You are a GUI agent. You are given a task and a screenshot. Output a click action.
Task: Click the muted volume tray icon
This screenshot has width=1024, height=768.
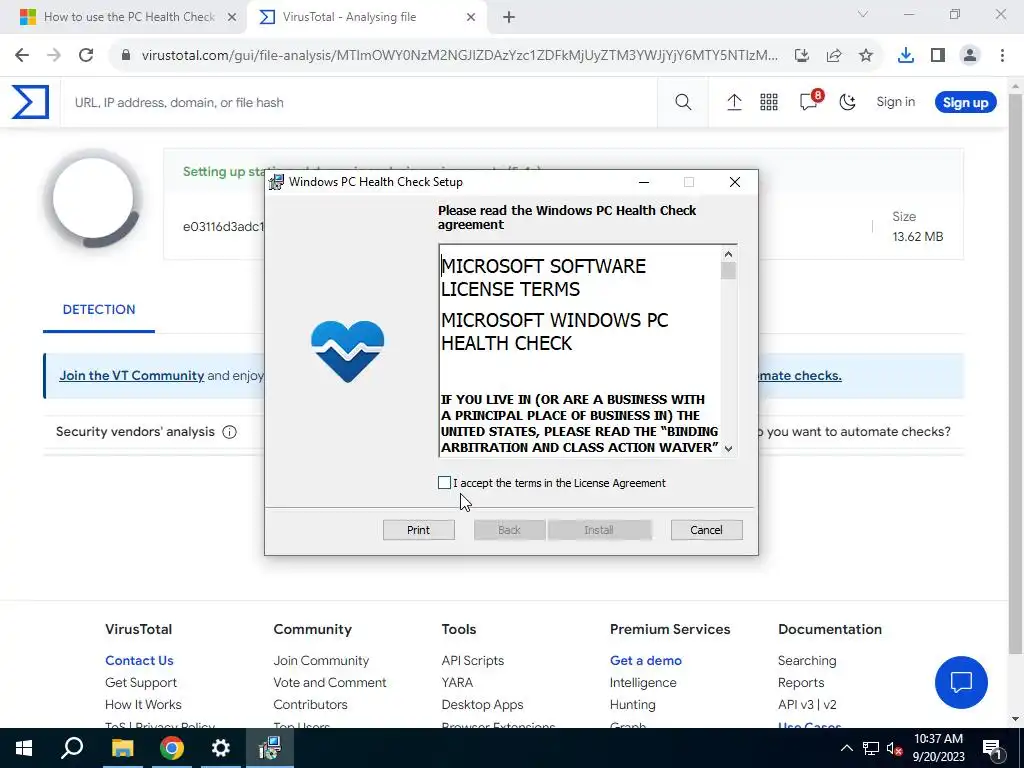click(894, 748)
